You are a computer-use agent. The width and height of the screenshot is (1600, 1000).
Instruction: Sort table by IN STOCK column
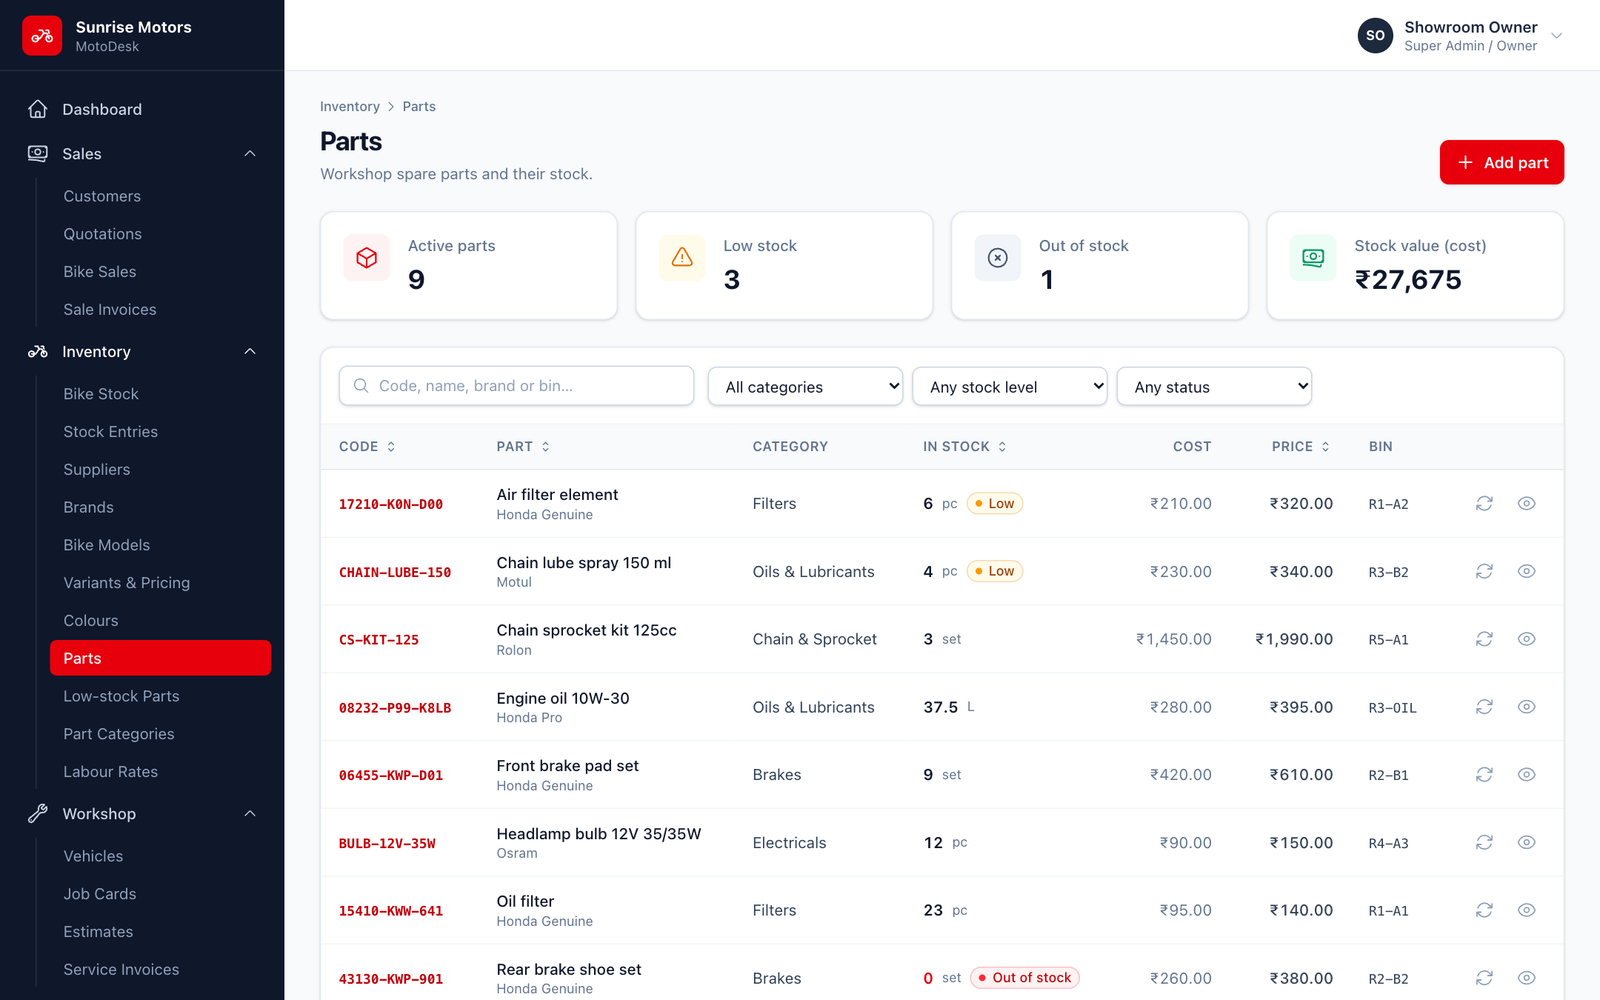[965, 447]
